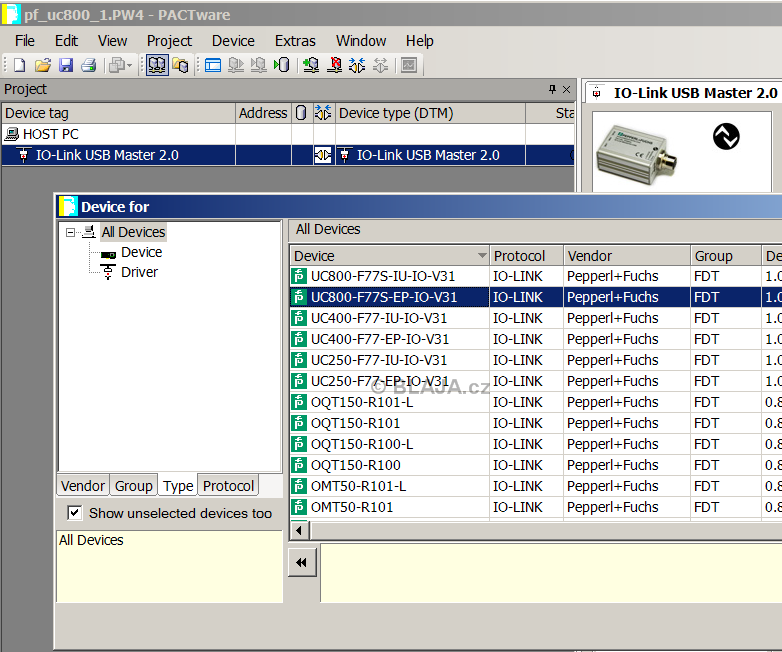The height and width of the screenshot is (652, 782).
Task: Create a new project with toolbar icon
Action: pyautogui.click(x=19, y=65)
